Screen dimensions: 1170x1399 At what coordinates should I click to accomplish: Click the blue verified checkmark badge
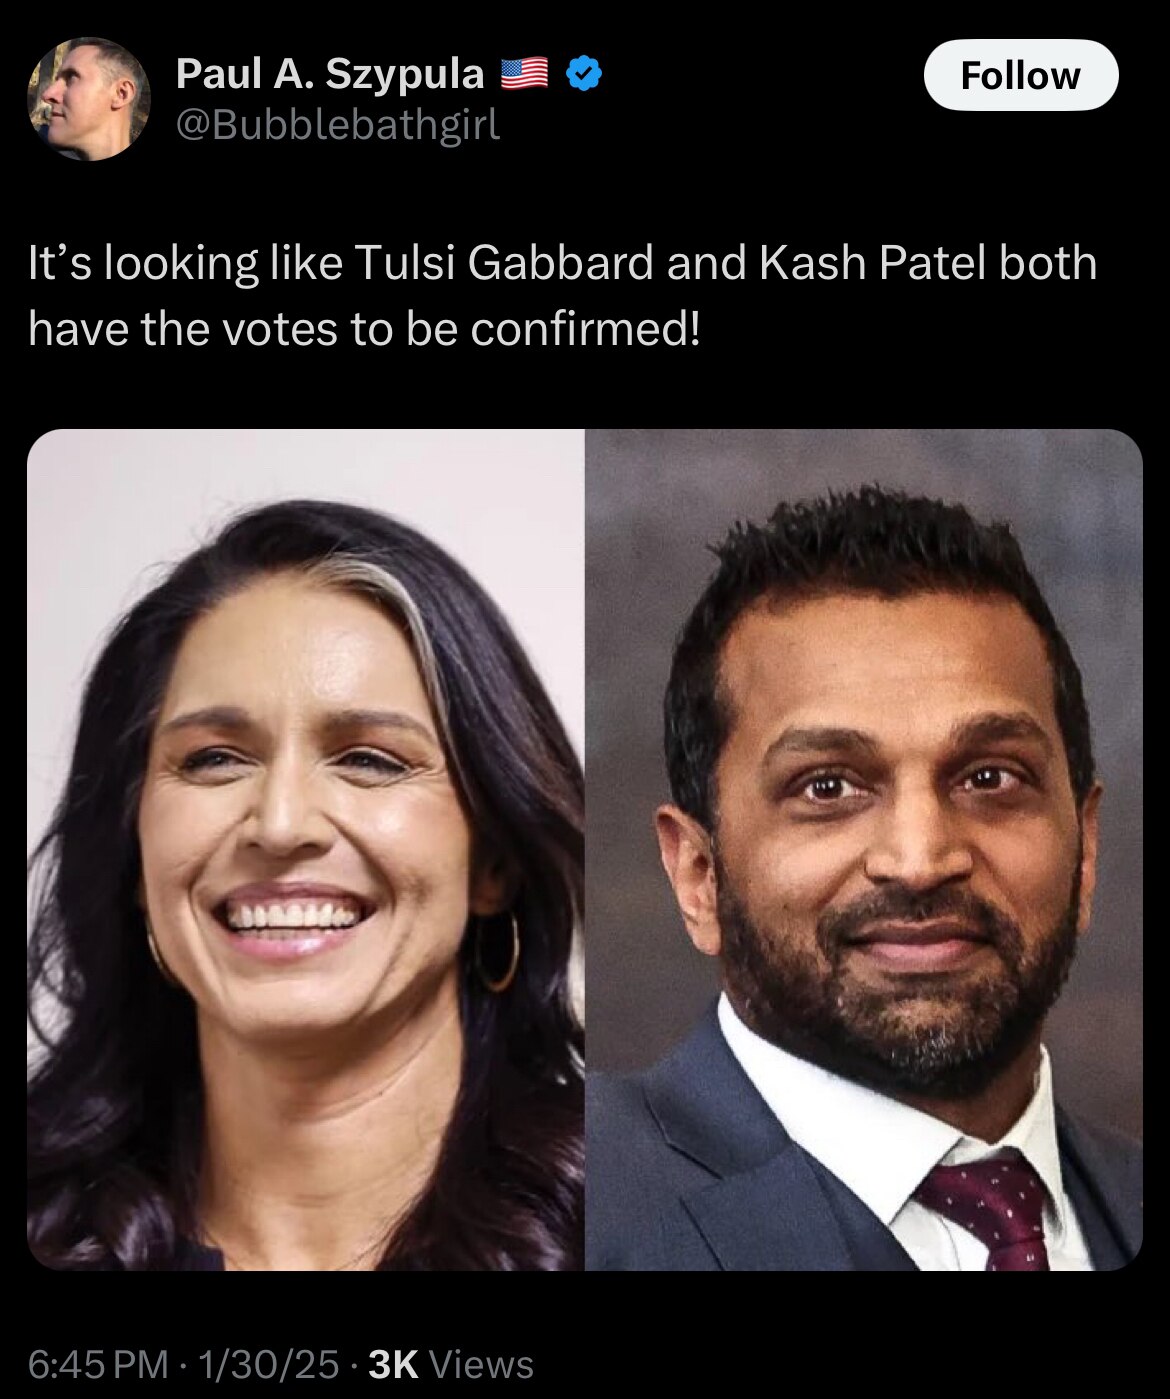coord(584,73)
